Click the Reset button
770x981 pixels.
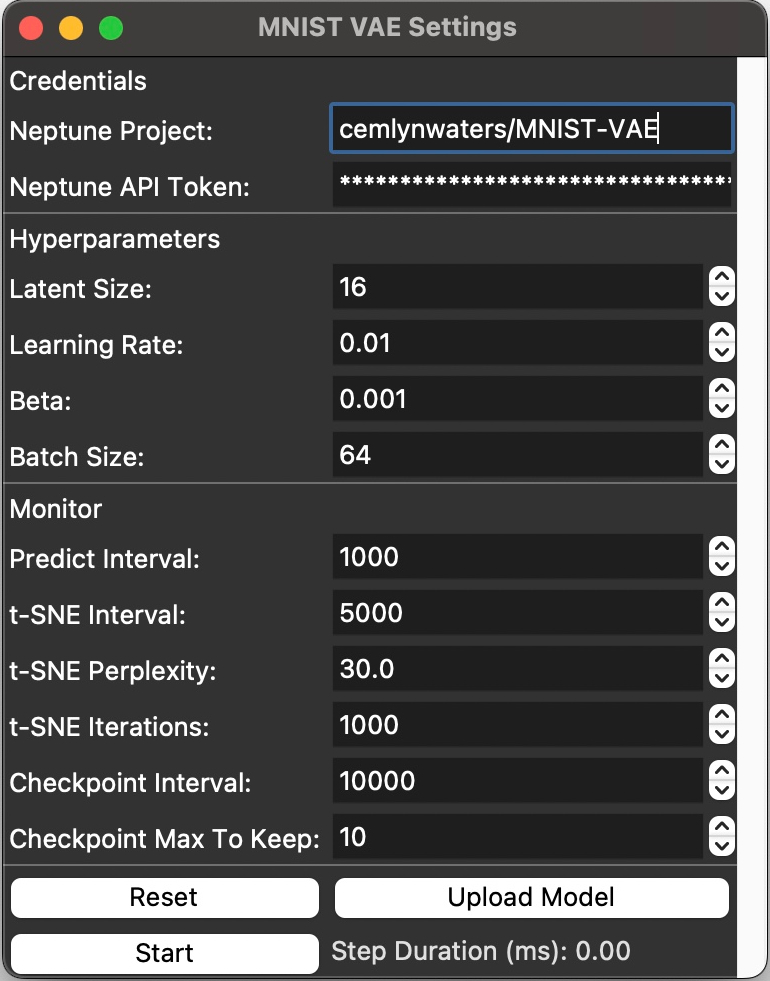[165, 897]
